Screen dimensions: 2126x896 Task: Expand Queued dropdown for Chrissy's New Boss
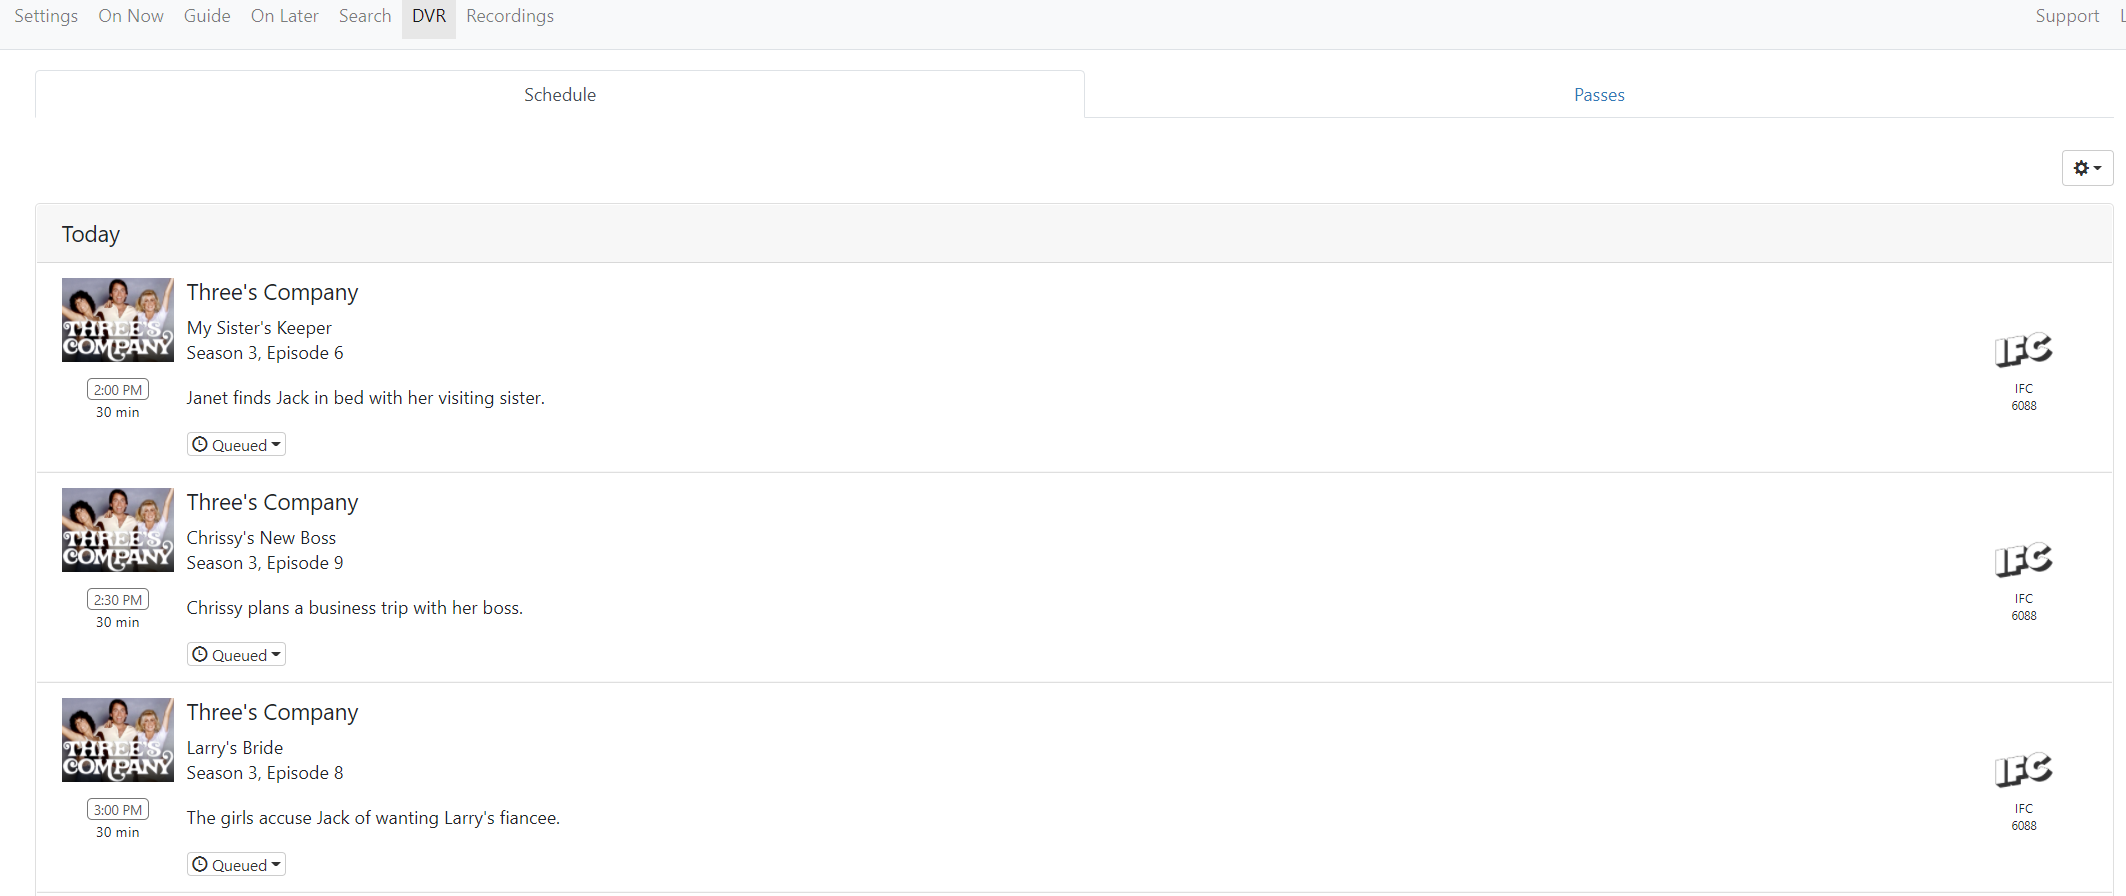click(x=236, y=655)
